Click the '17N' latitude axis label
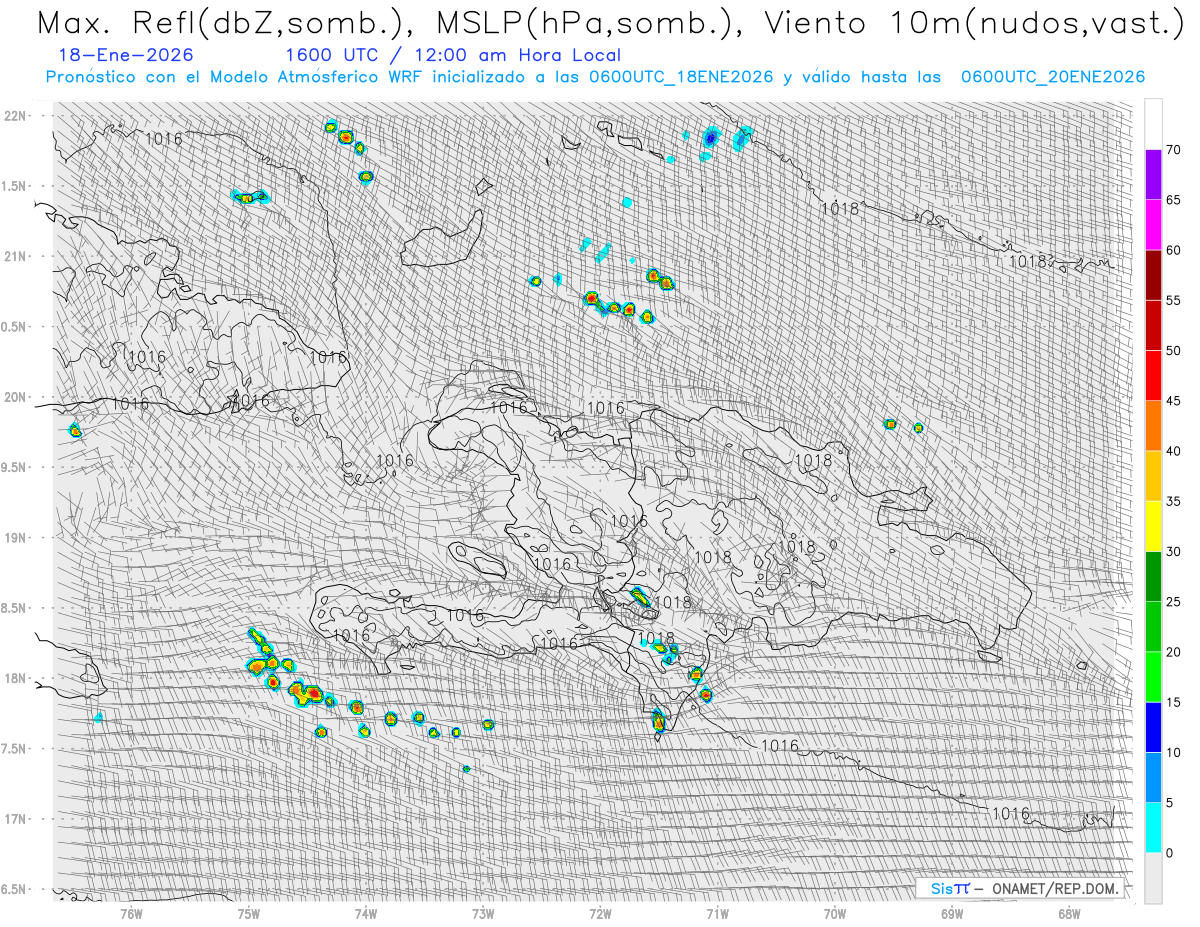The height and width of the screenshot is (927, 1200). point(14,819)
